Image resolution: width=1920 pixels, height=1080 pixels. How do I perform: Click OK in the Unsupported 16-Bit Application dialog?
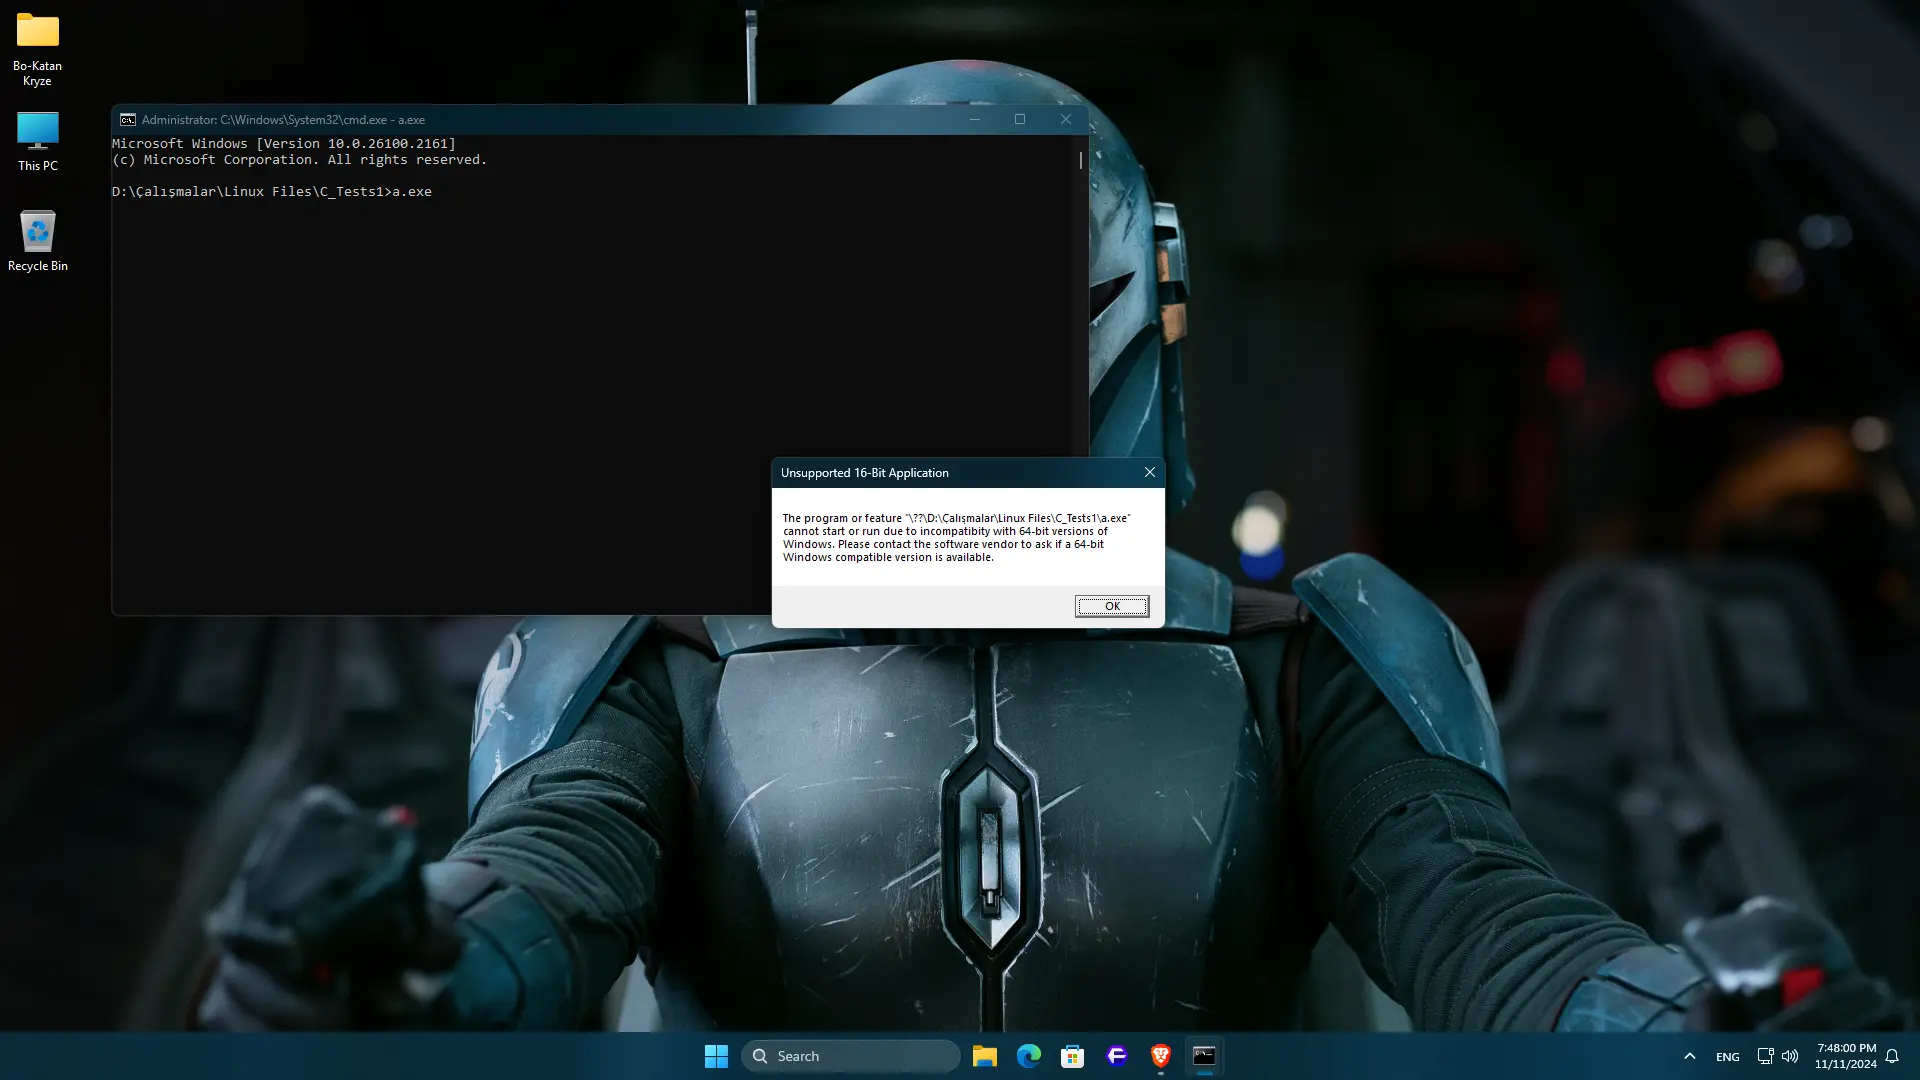click(1112, 606)
